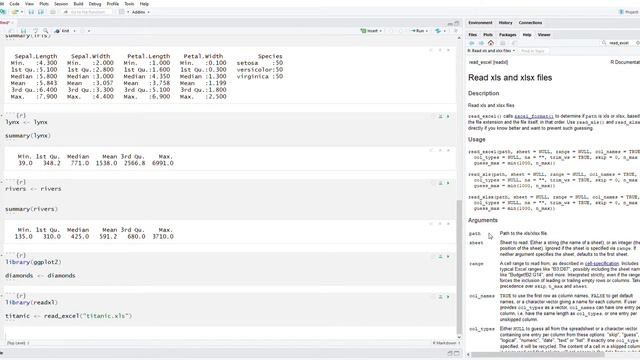Open the Profile menu
Image resolution: width=640 pixels, height=360 pixels.
pyautogui.click(x=113, y=4)
